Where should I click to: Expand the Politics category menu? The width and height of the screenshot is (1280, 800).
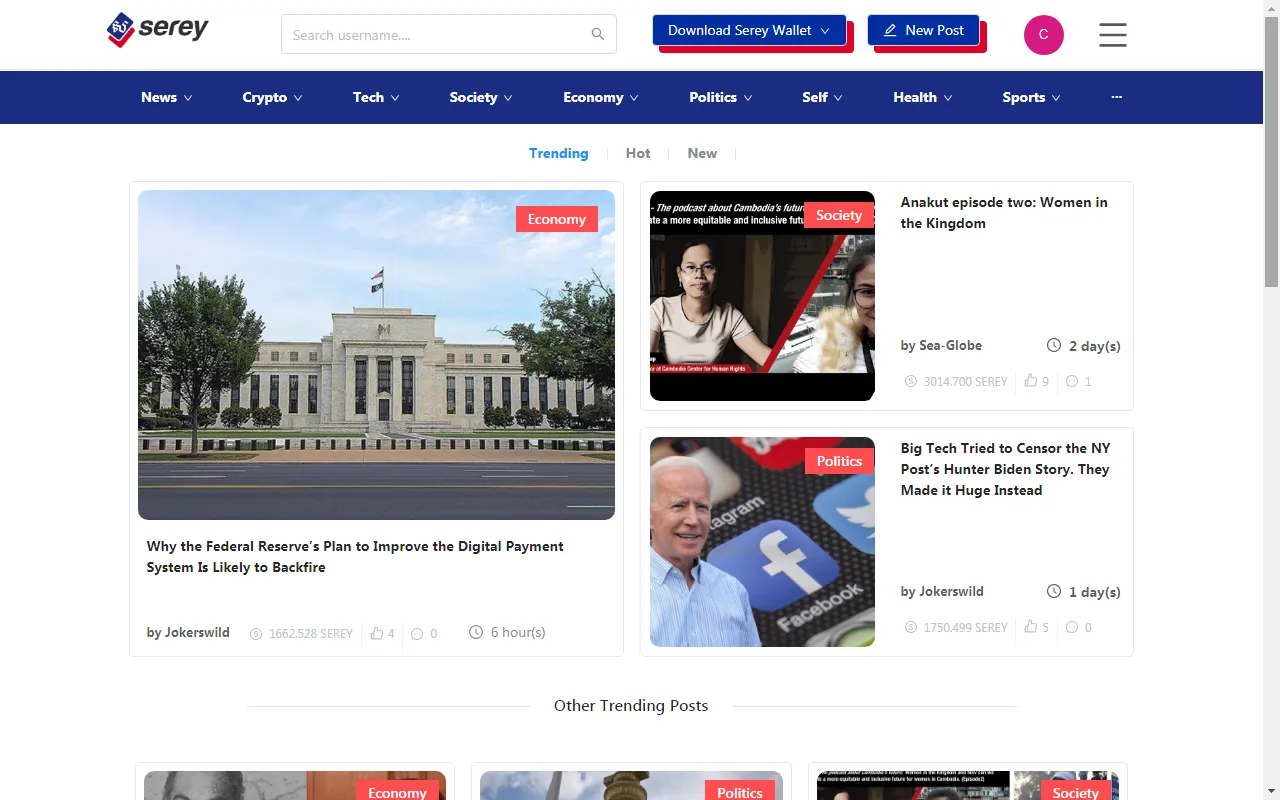721,97
